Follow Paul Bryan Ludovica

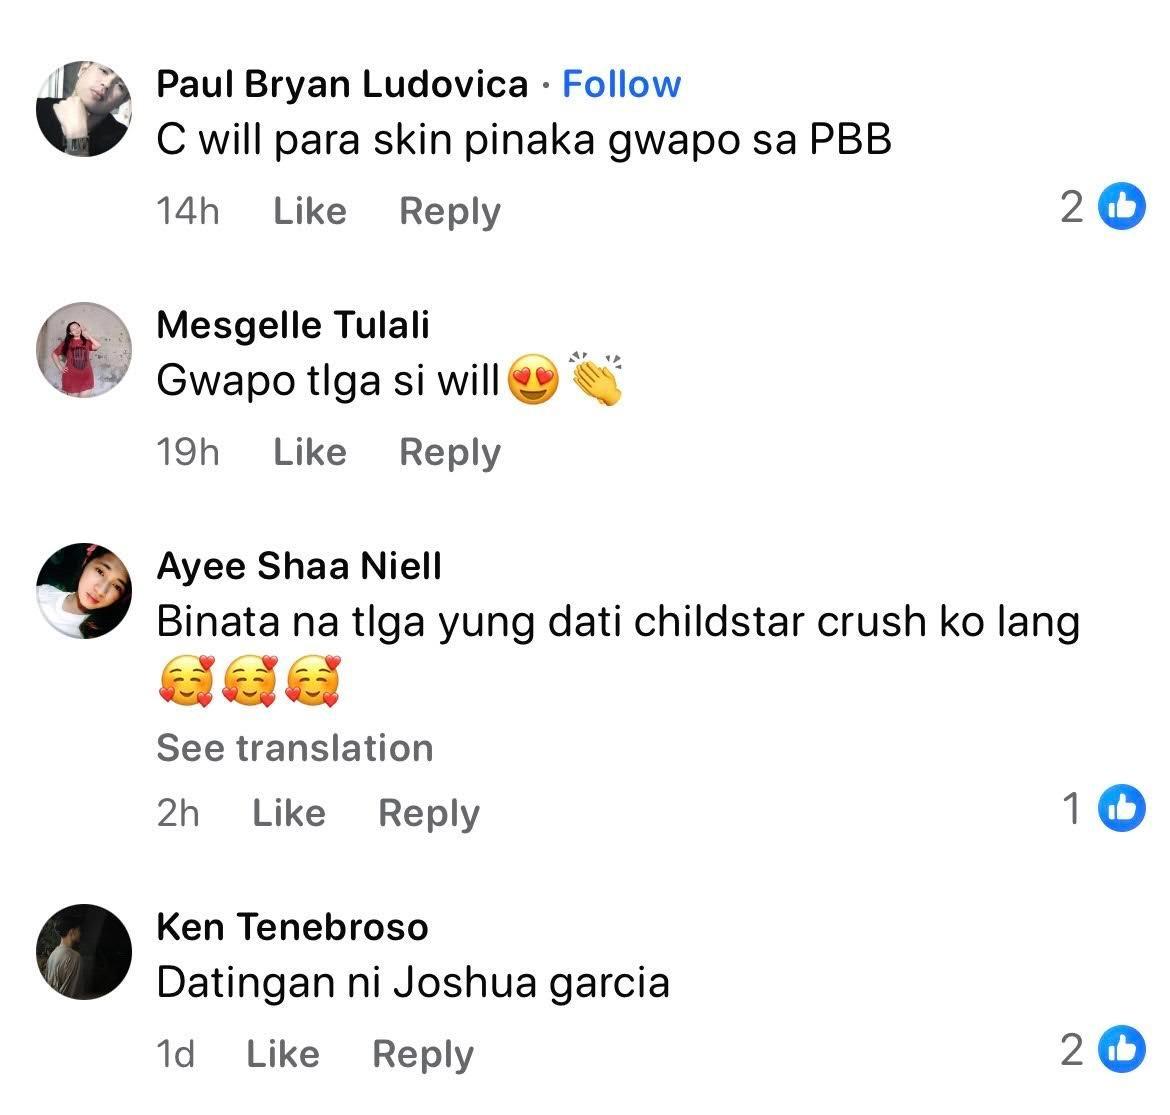[622, 84]
